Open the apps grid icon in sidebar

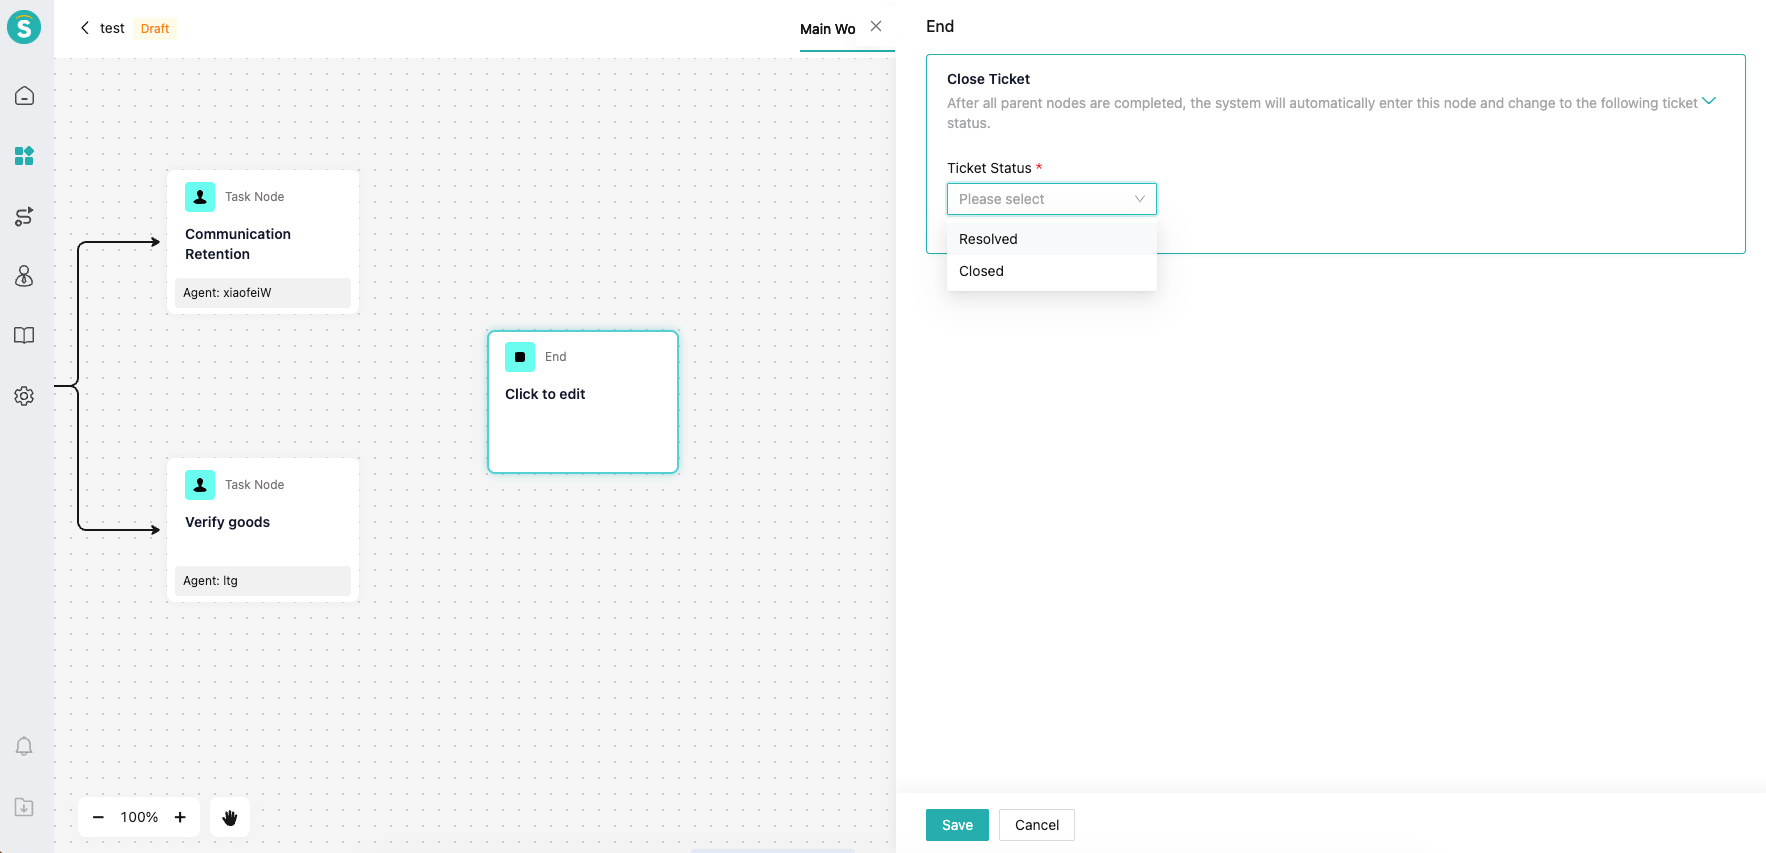[24, 156]
